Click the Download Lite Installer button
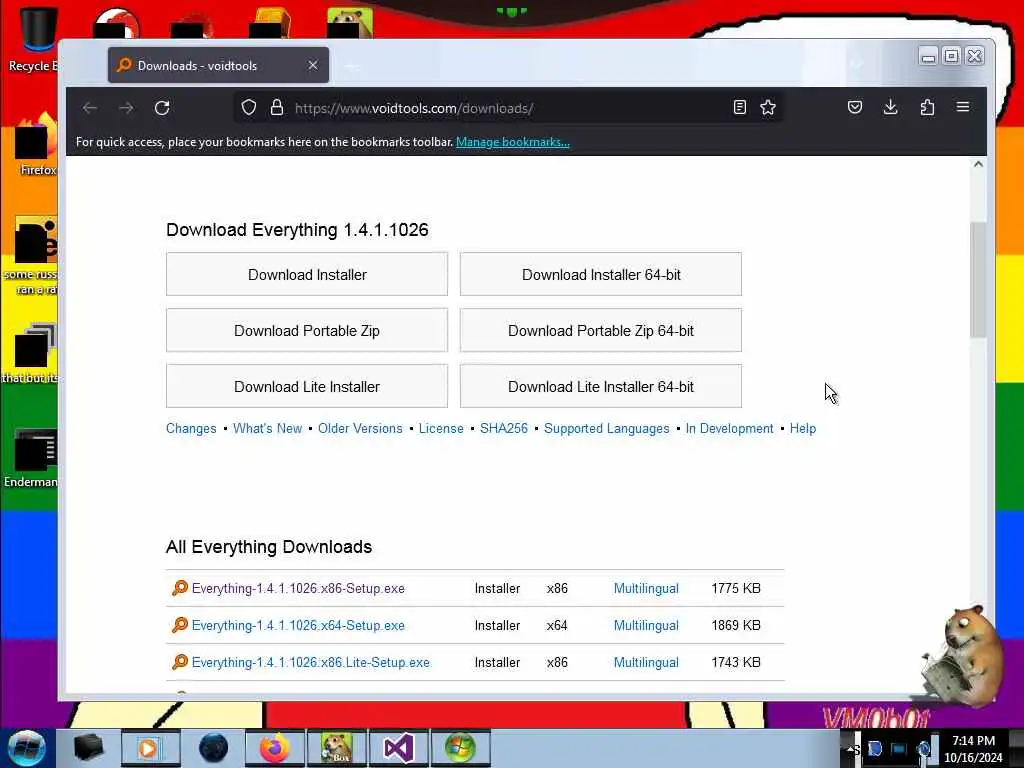Viewport: 1024px width, 768px height. 307,387
